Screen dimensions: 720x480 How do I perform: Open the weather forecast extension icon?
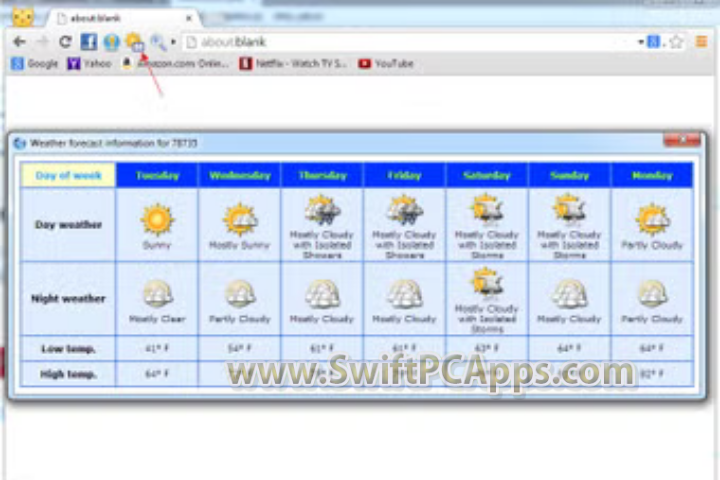(135, 42)
